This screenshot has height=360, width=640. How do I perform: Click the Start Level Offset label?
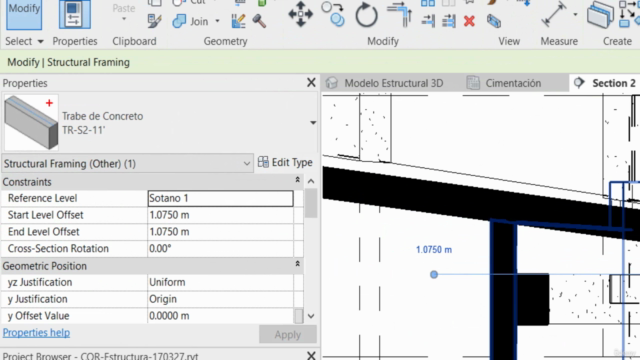click(46, 215)
